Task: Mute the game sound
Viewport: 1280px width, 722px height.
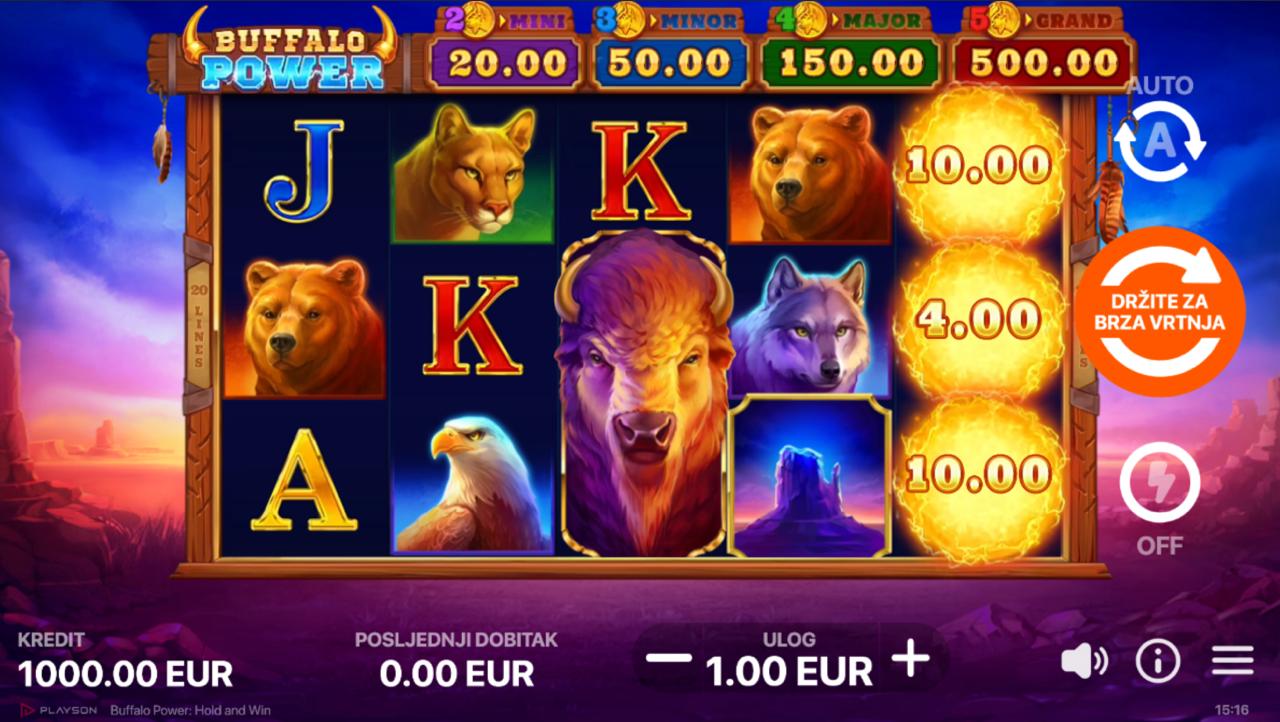Action: pos(1084,661)
